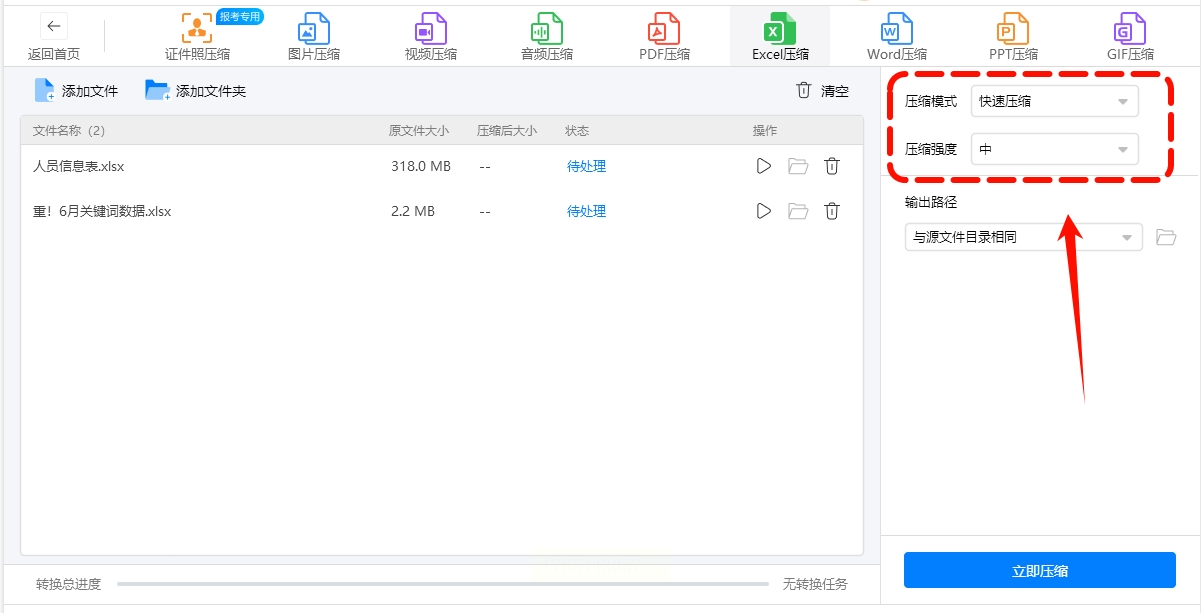Start compressing 重！6月关键词数据.xlsx with play icon
The width and height of the screenshot is (1201, 613).
click(764, 211)
